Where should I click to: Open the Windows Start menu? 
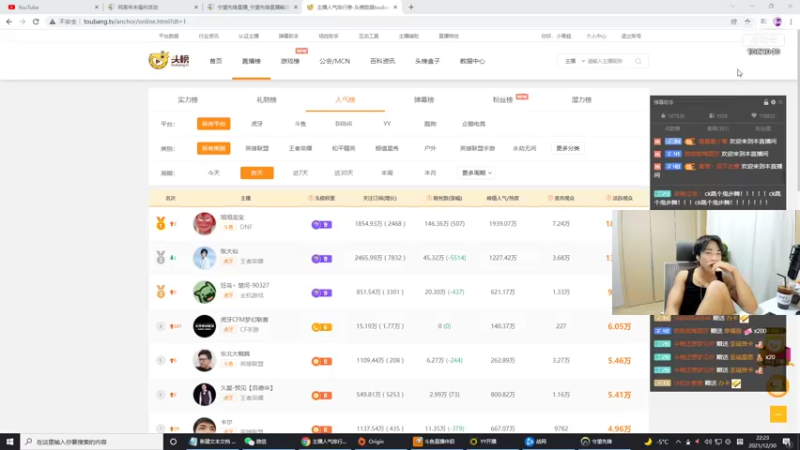coord(10,442)
